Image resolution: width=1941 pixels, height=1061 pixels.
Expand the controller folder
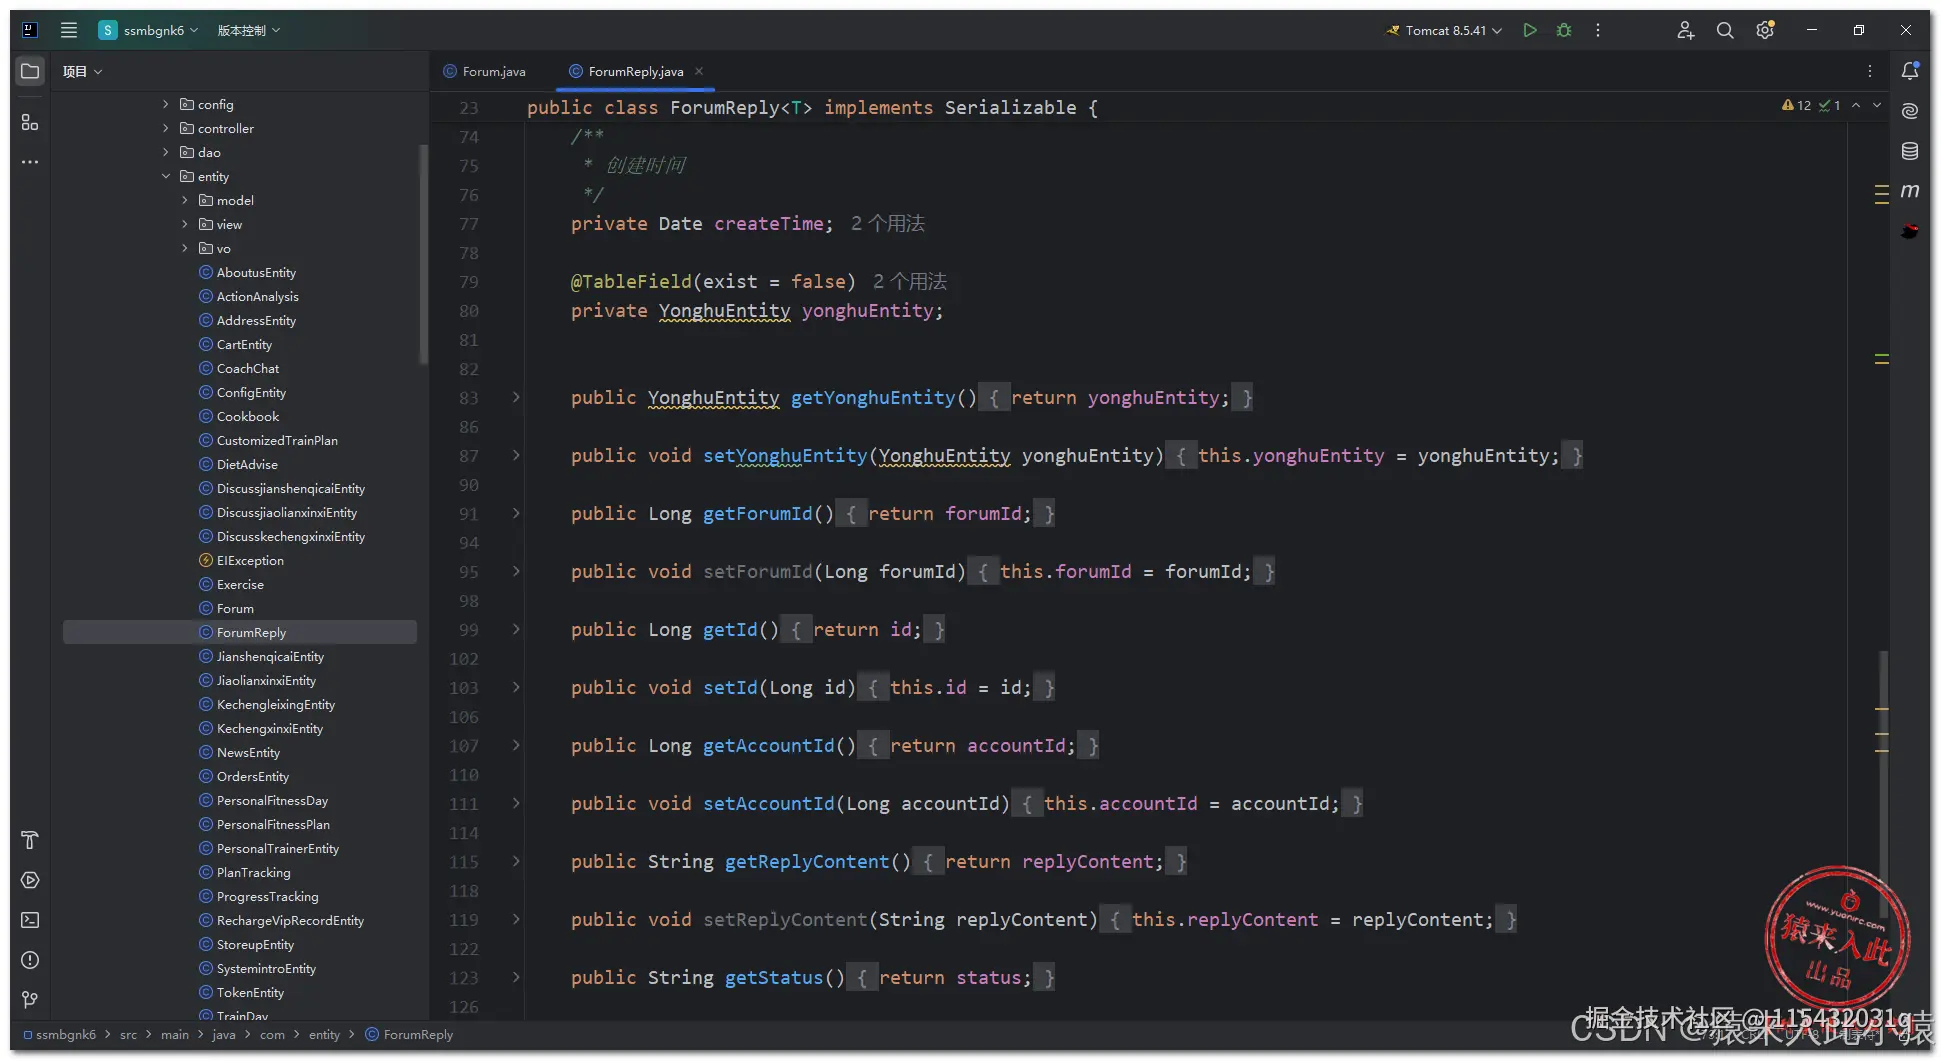pos(166,128)
